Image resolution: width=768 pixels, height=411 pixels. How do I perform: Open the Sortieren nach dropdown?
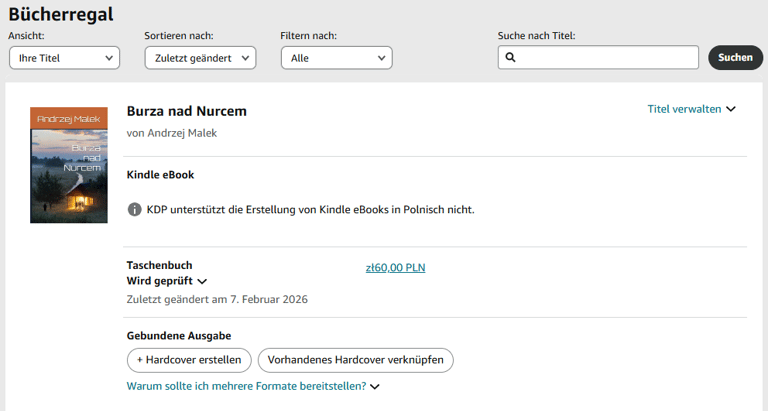tap(199, 58)
